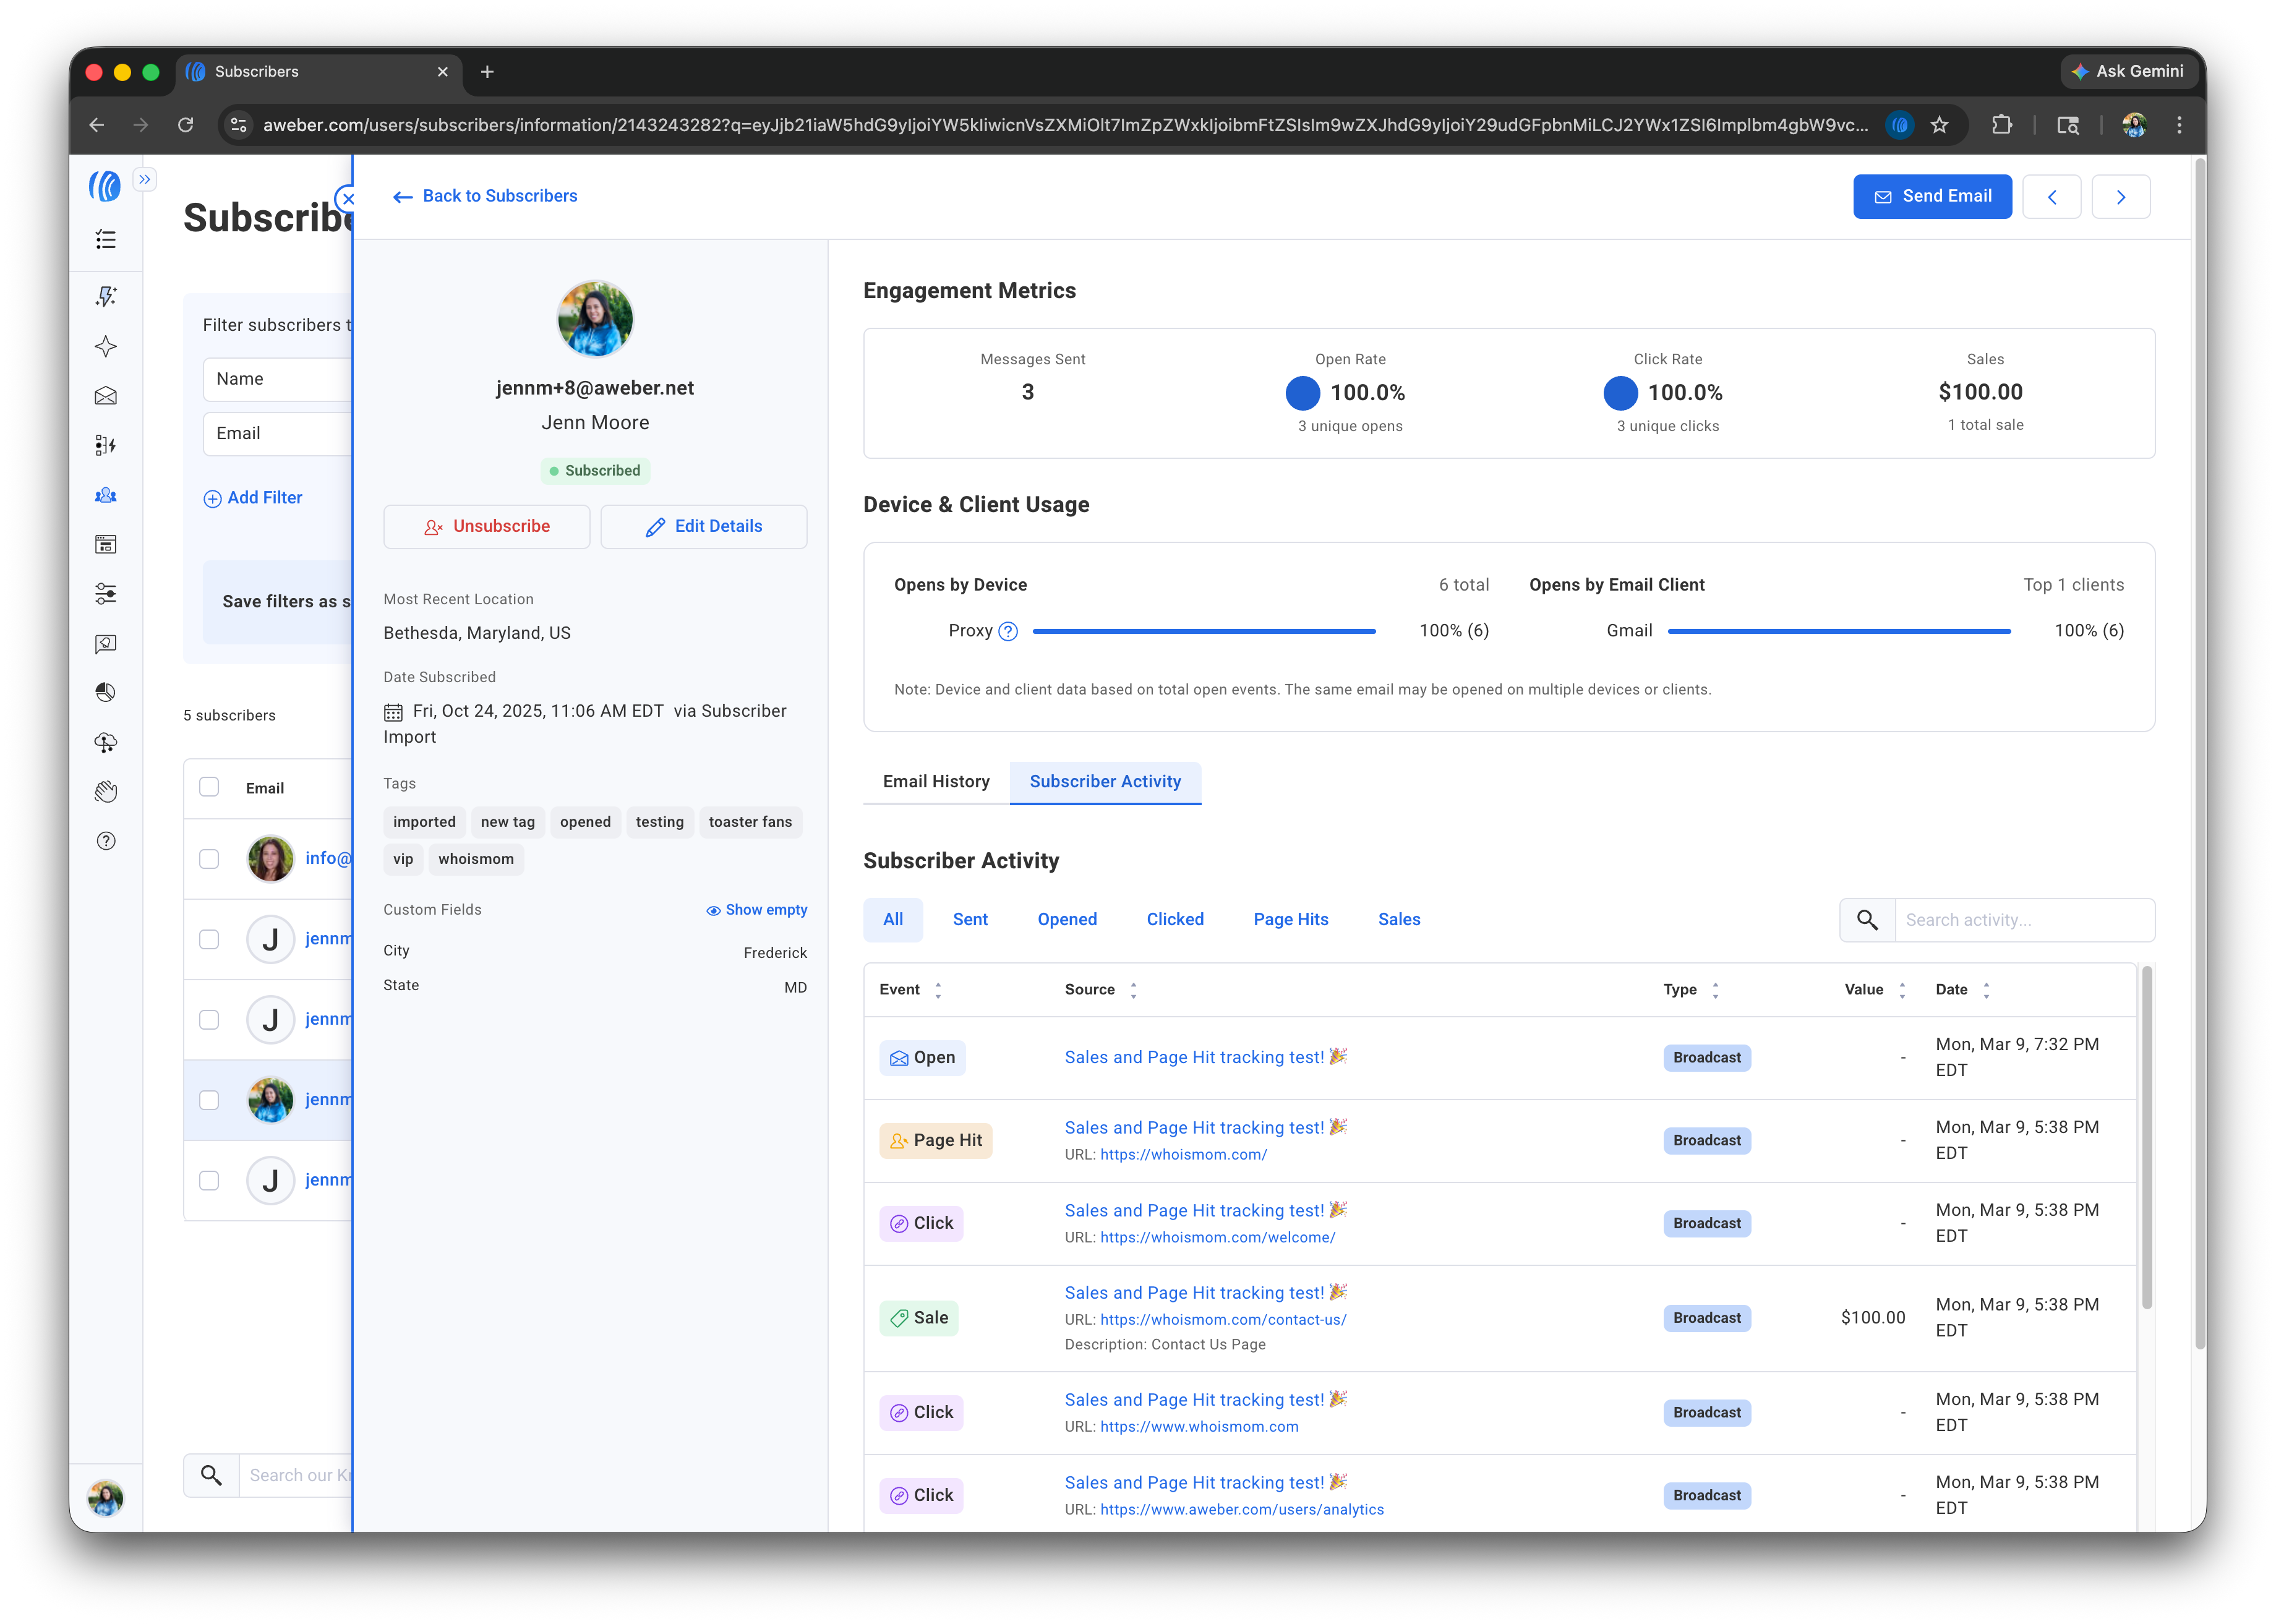Go to next subscriber with right chevron

pos(2120,197)
